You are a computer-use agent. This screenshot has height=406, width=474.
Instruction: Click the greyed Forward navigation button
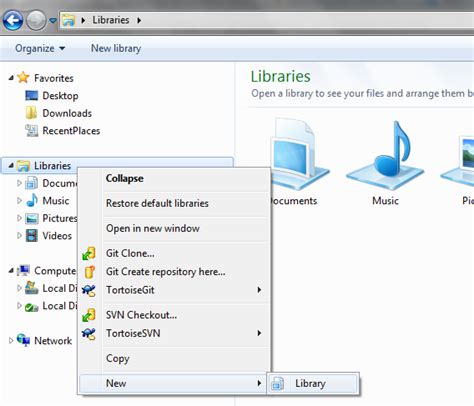point(36,20)
